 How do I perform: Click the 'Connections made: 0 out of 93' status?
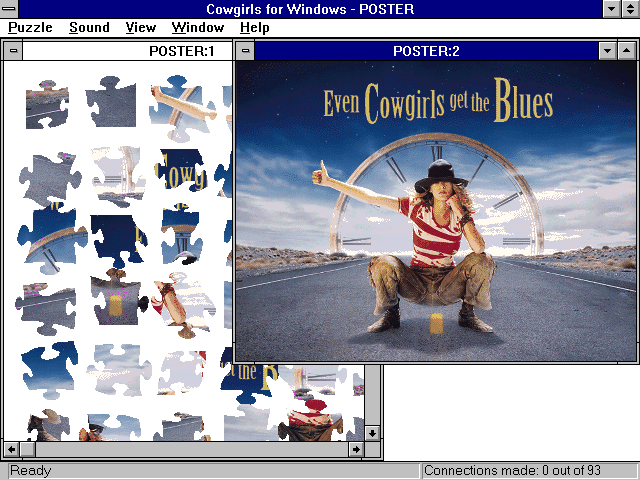pyautogui.click(x=512, y=471)
